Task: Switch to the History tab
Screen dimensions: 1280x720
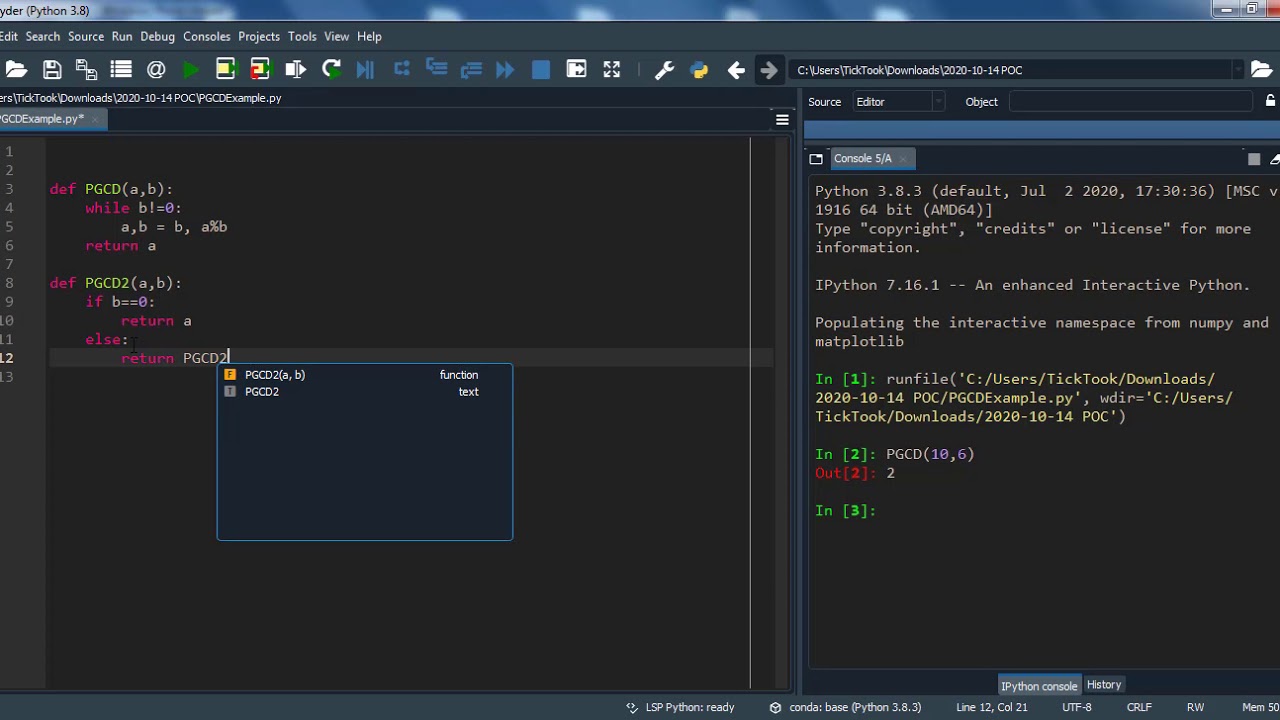Action: (x=1104, y=685)
